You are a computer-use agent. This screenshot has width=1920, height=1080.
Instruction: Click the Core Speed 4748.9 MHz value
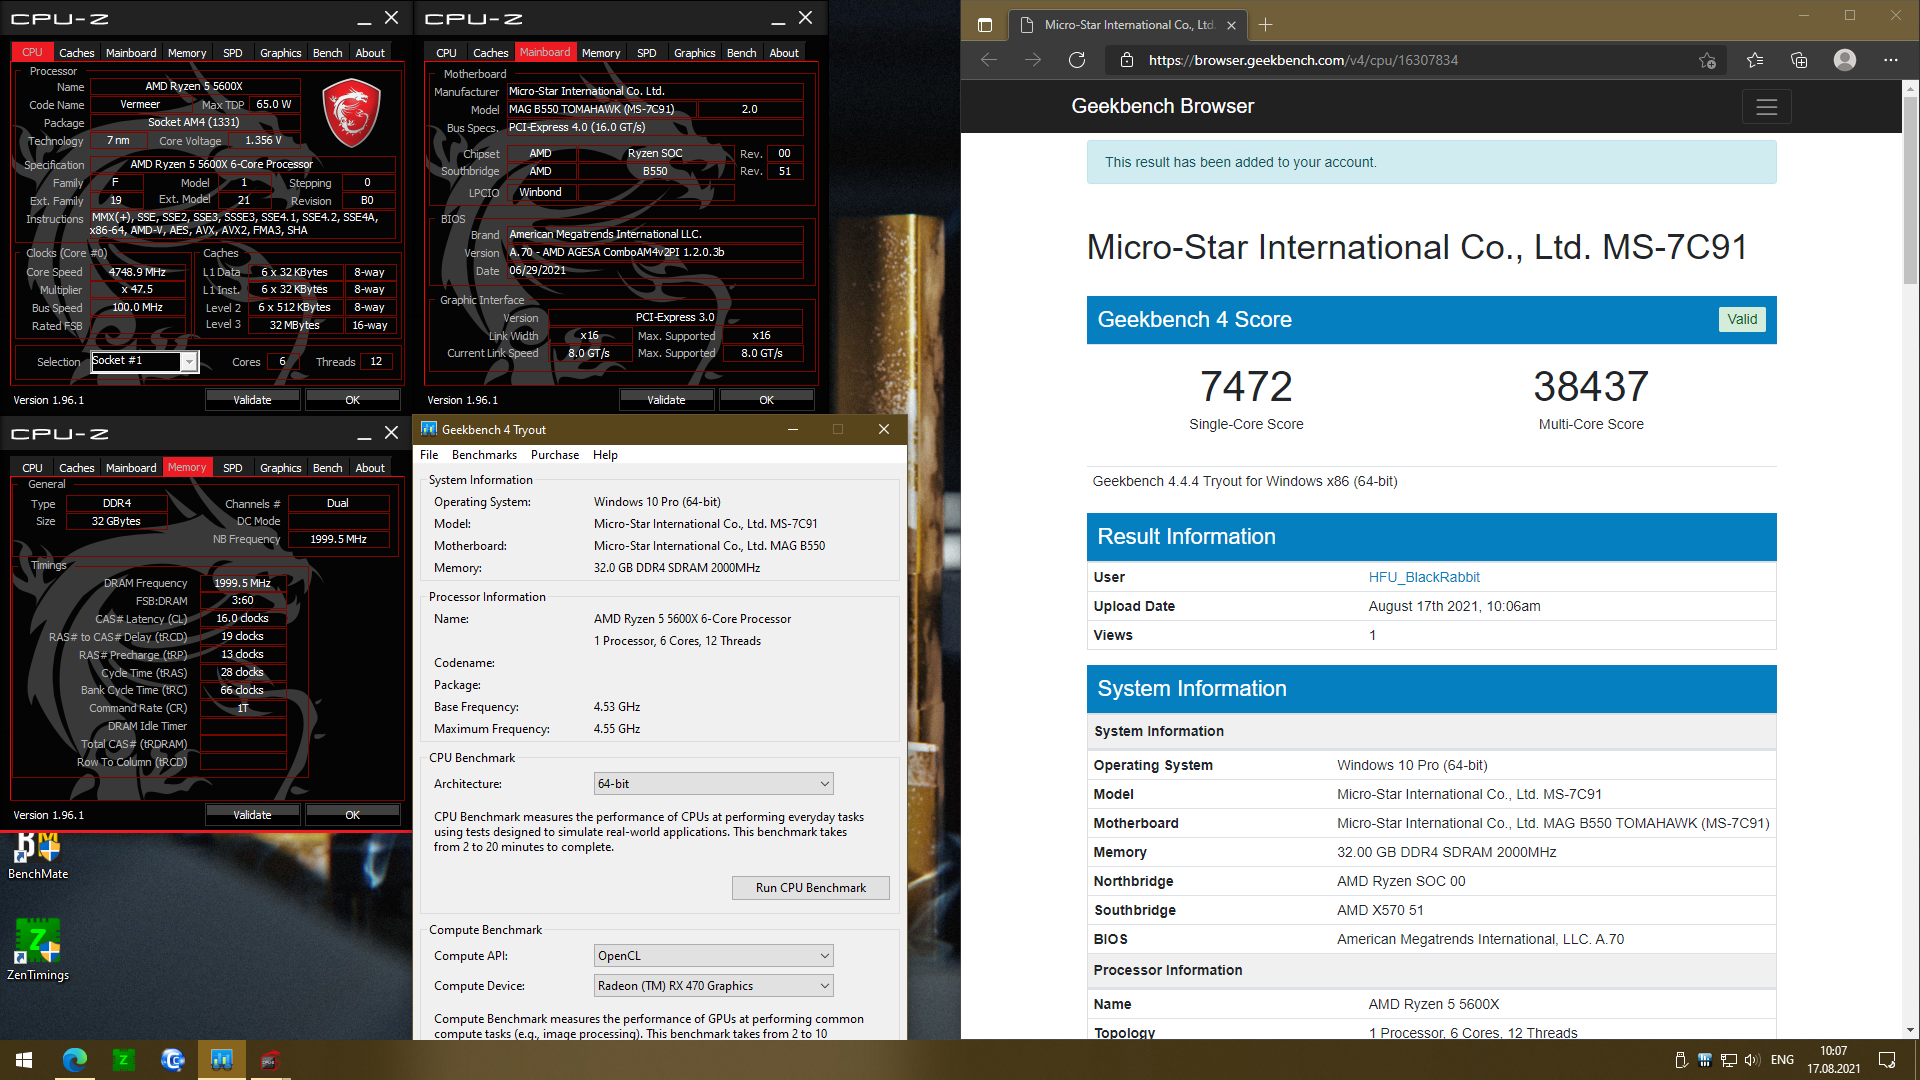137,272
